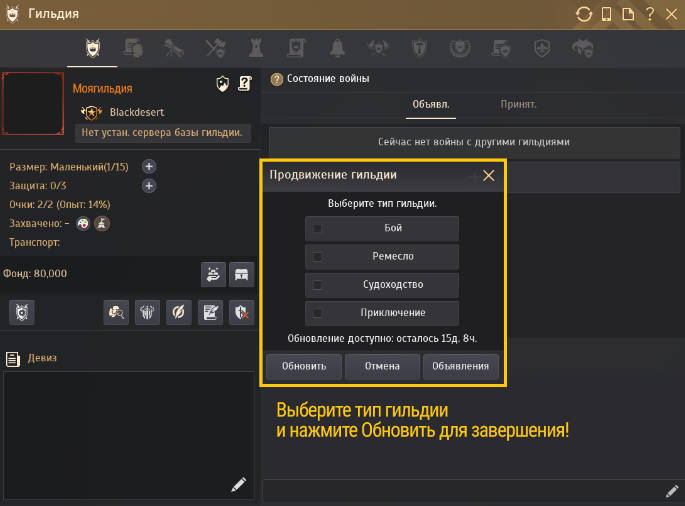
Task: Click the document page icon in title bar
Action: (628, 14)
